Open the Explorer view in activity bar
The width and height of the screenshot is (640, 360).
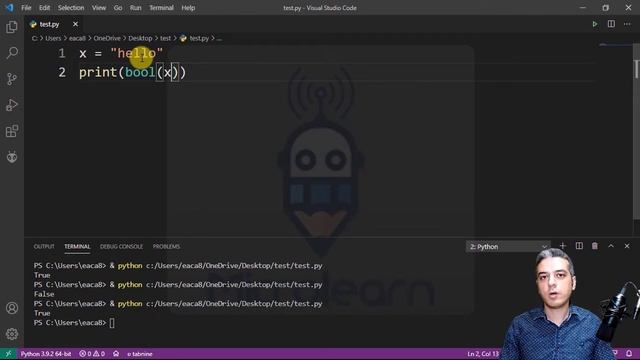click(12, 27)
